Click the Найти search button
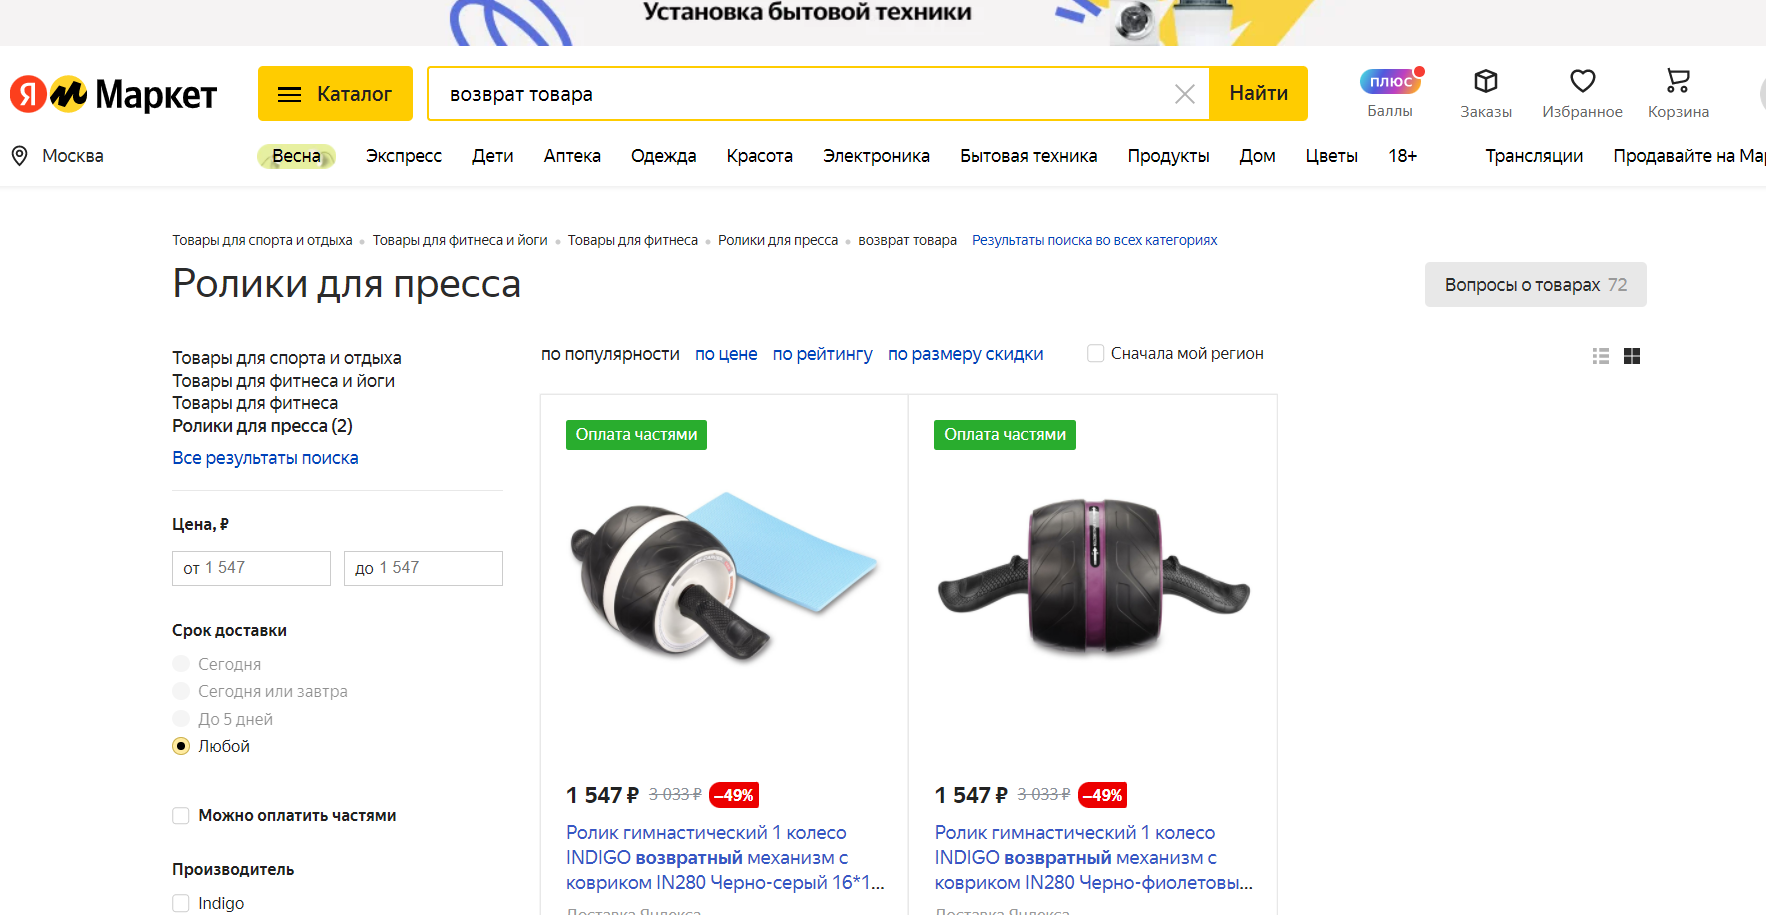Screen dimensions: 1766x915 pos(1258,93)
